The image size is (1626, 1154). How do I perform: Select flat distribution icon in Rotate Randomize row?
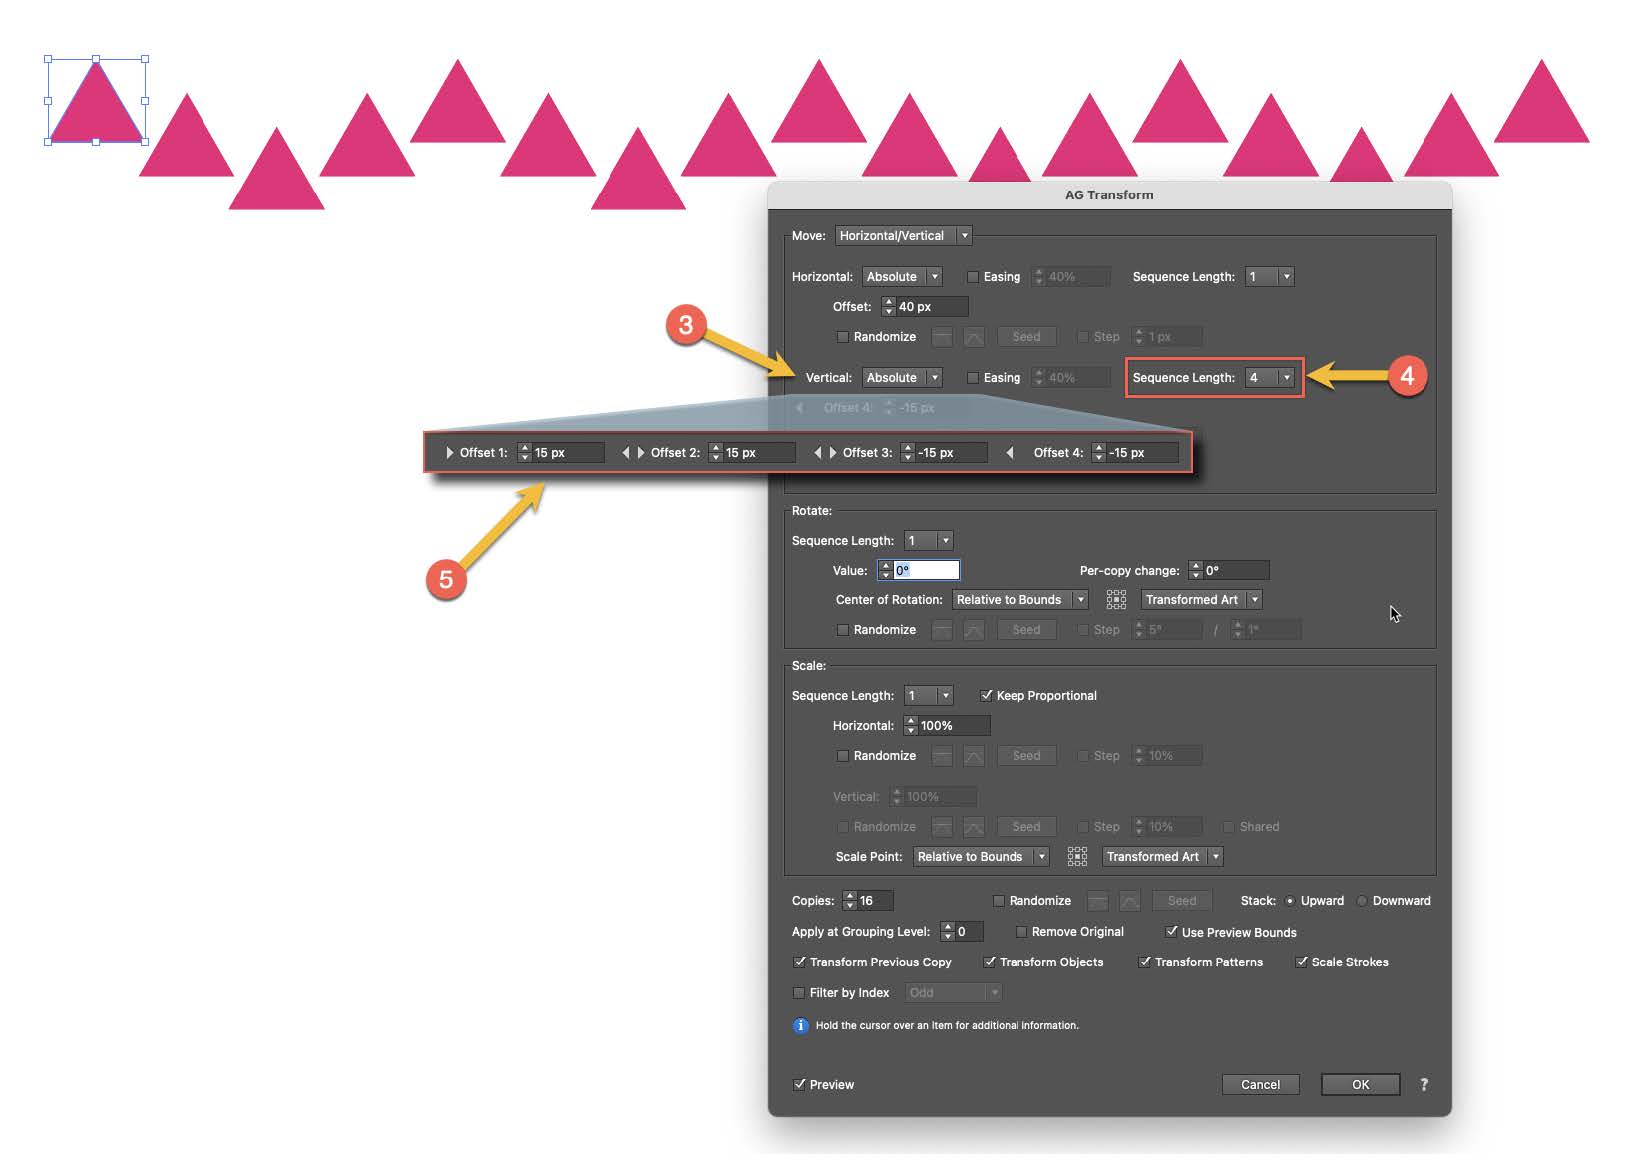pyautogui.click(x=942, y=630)
